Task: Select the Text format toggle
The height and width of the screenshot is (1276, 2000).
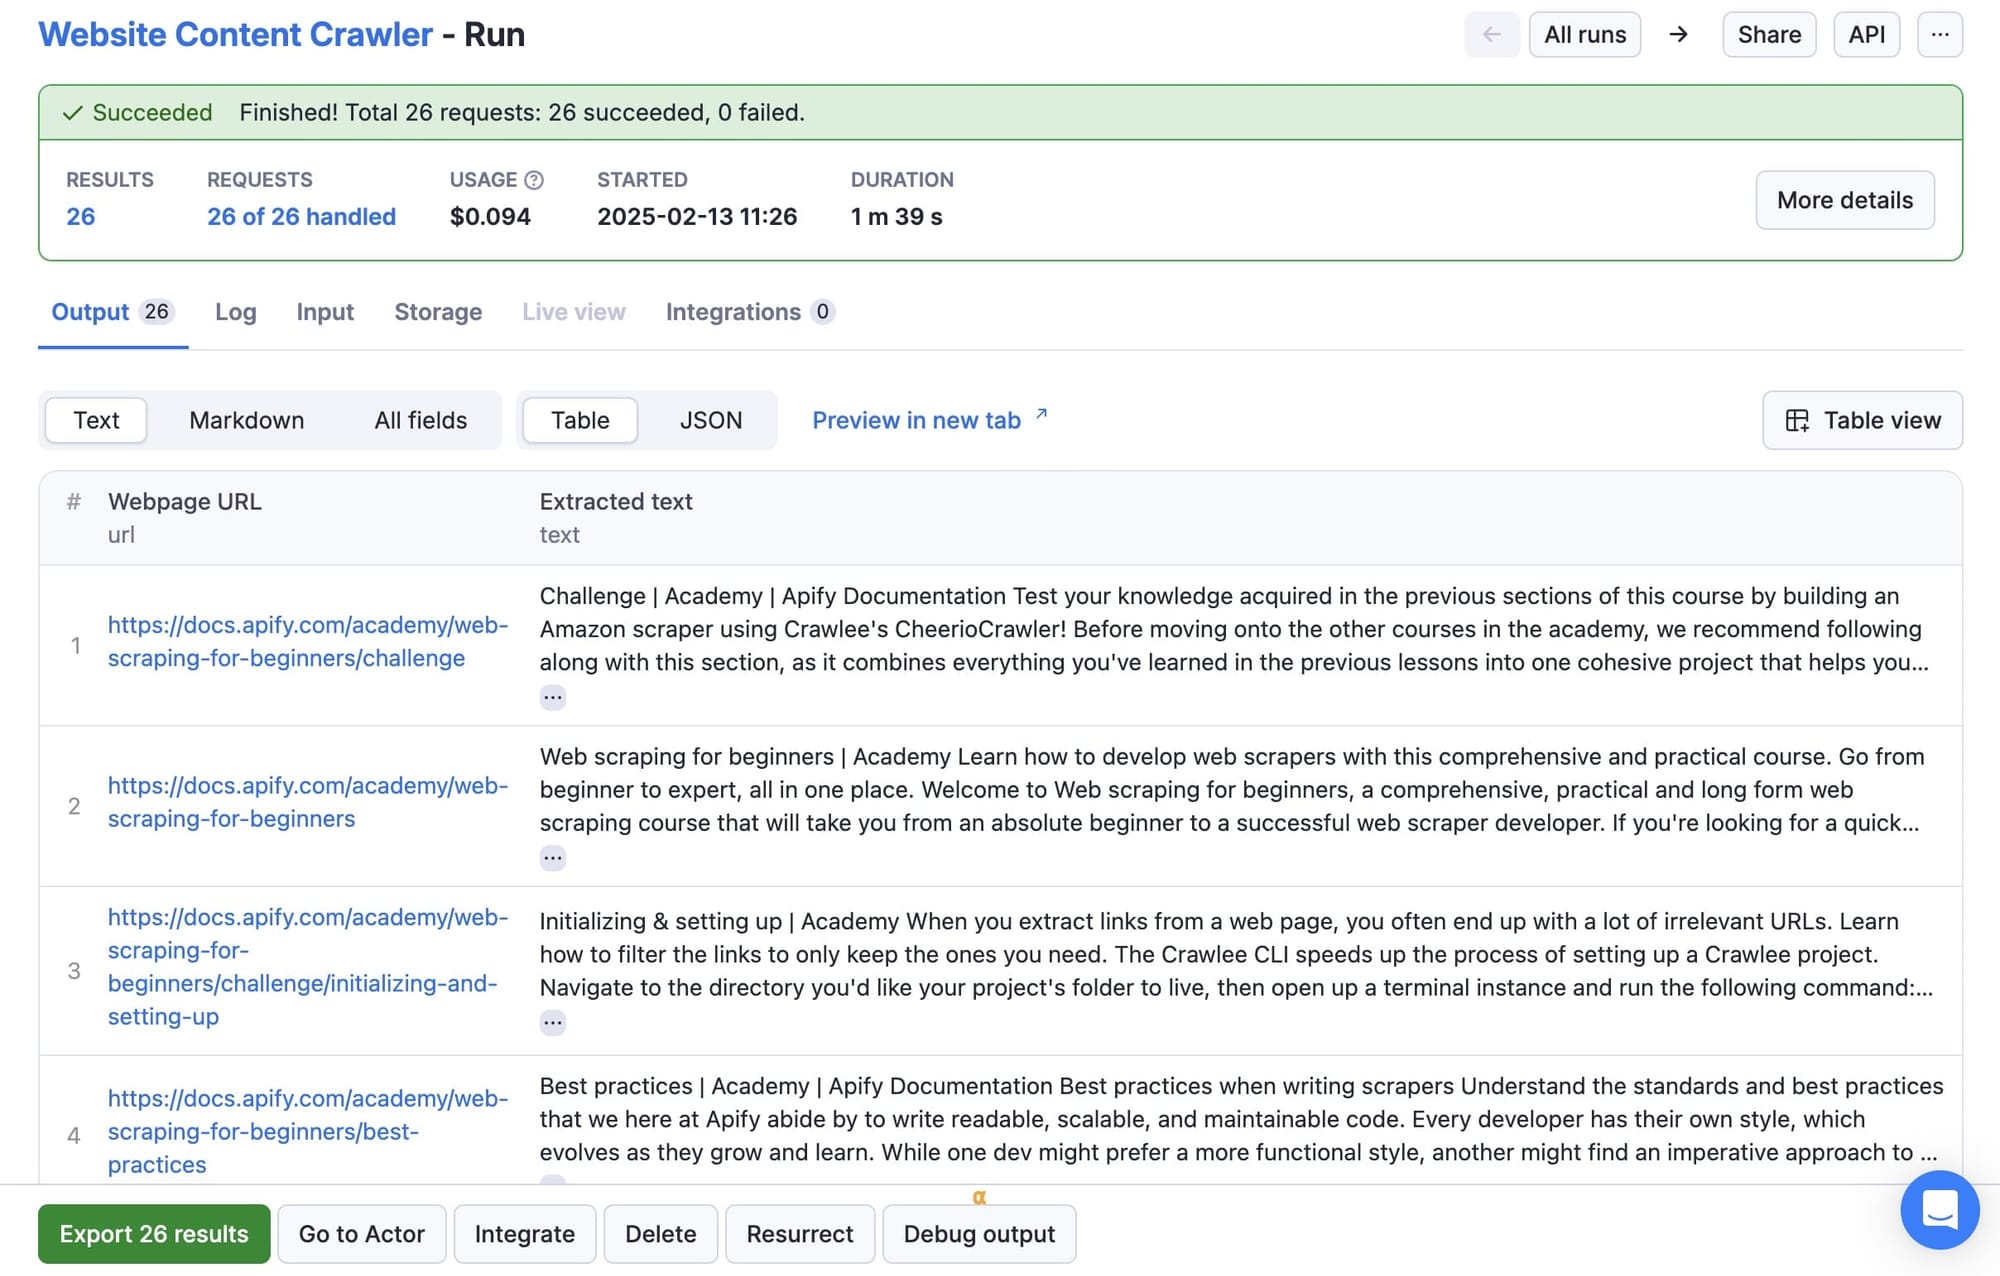Action: point(96,420)
